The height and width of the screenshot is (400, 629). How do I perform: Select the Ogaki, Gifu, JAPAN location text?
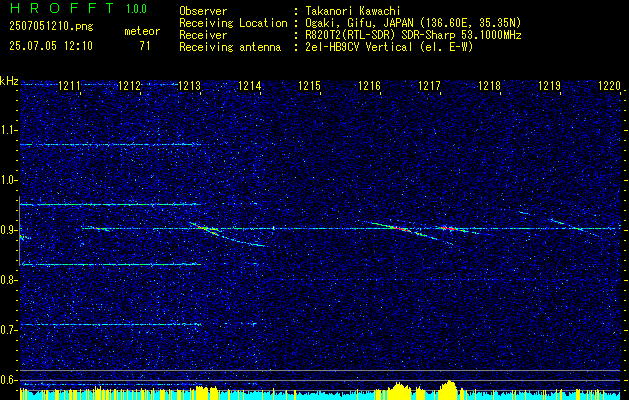click(x=413, y=23)
